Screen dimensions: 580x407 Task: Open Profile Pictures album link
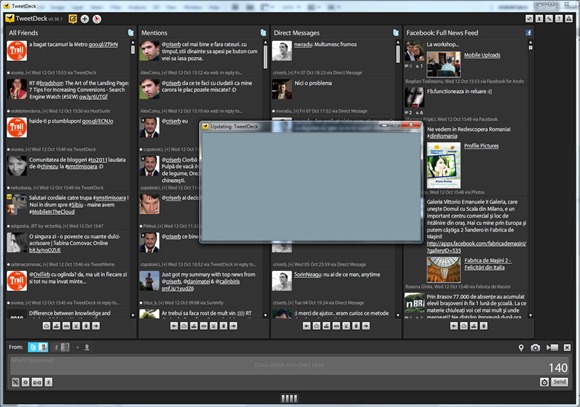click(x=481, y=146)
